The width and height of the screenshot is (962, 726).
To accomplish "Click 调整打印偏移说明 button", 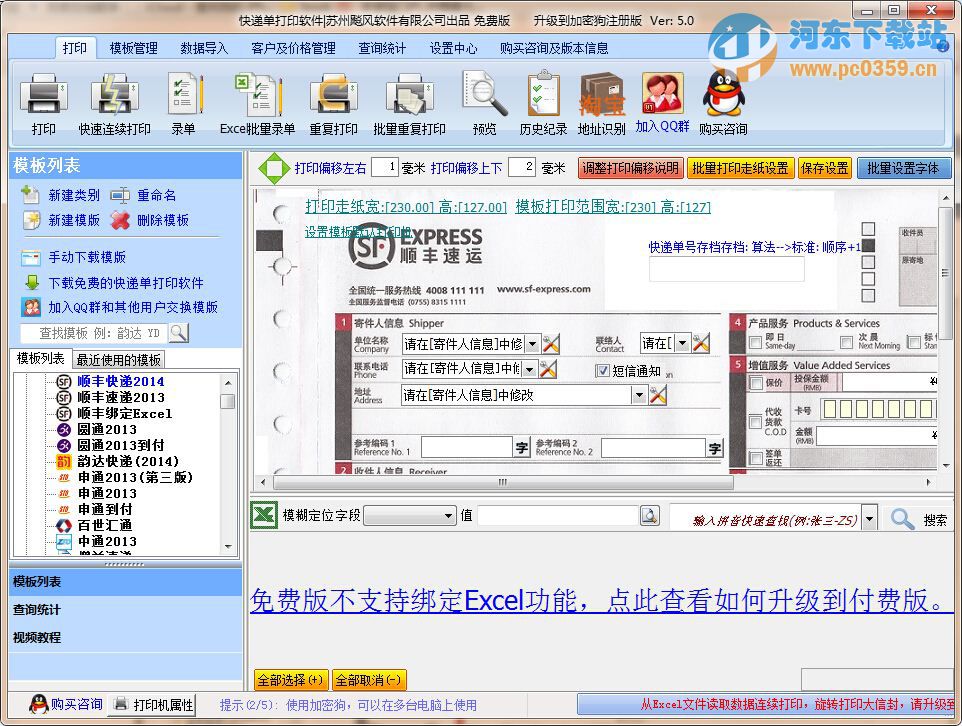I will [630, 168].
